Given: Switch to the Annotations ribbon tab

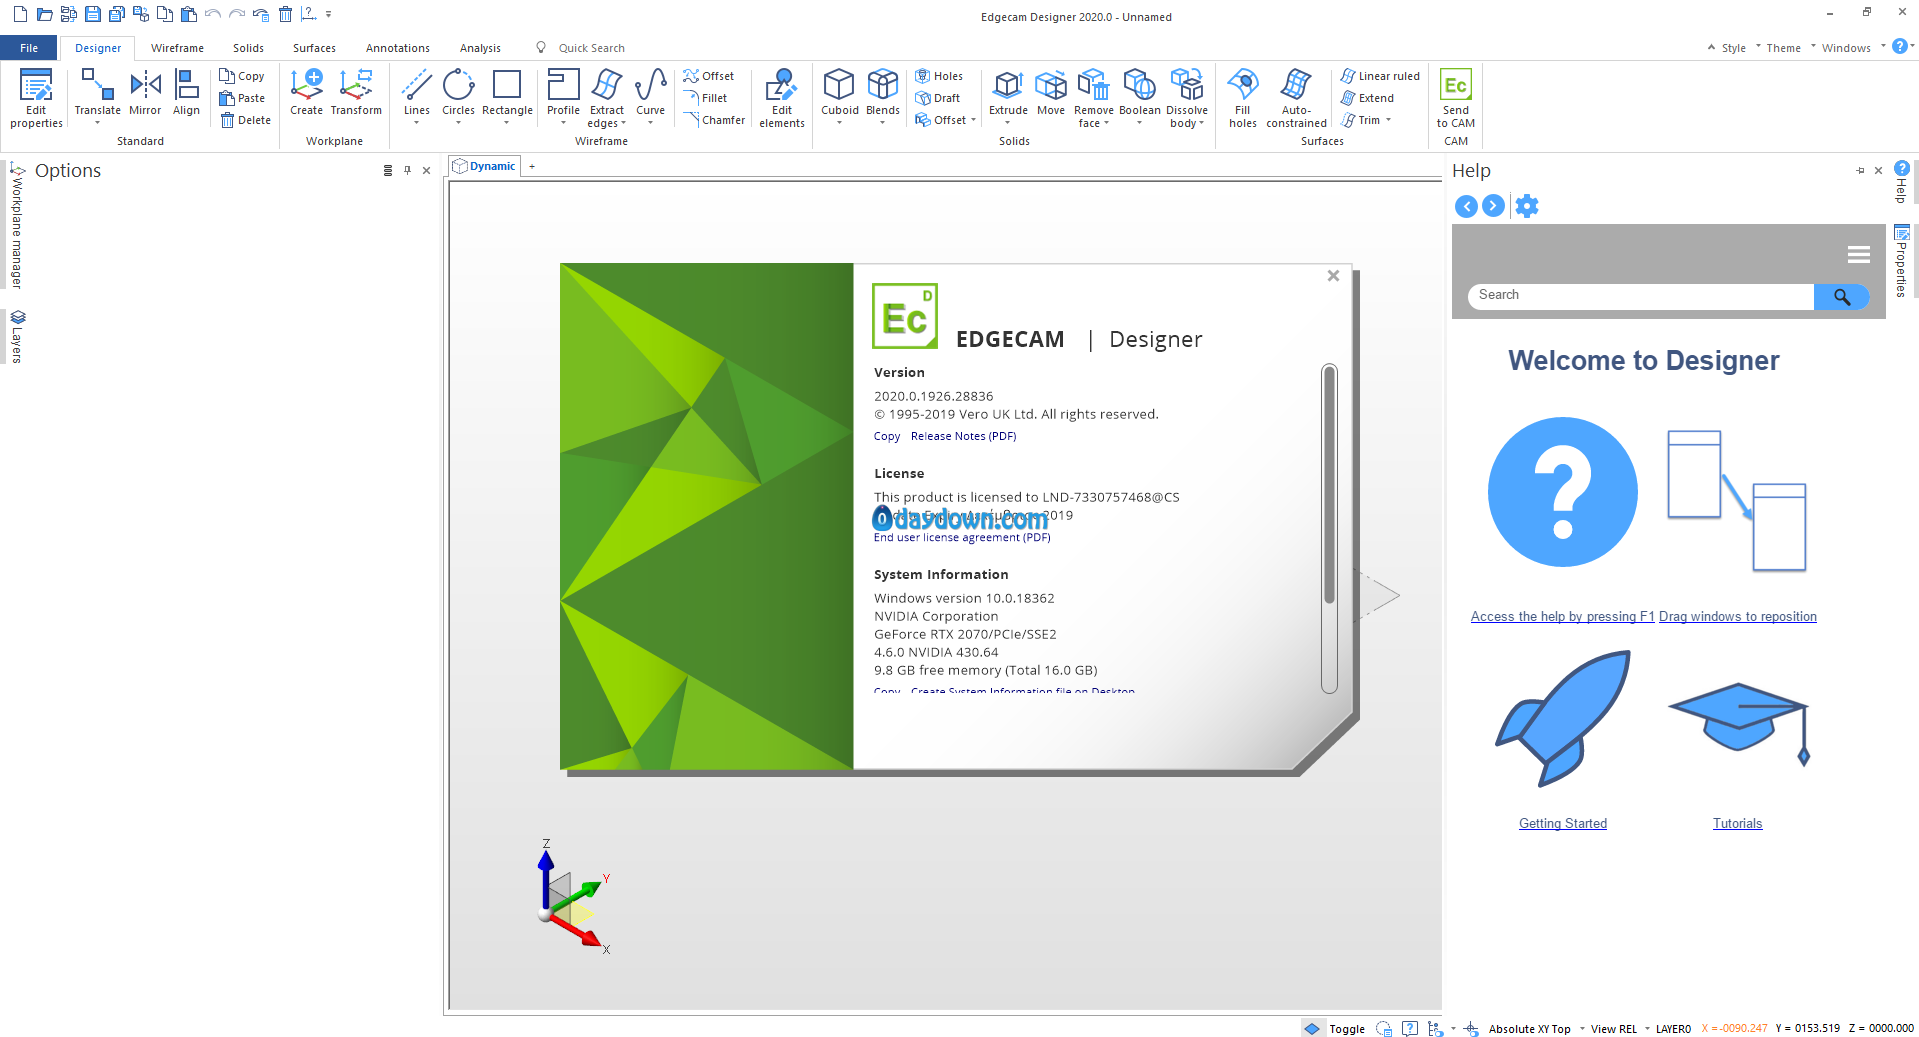Looking at the screenshot, I should [x=397, y=48].
